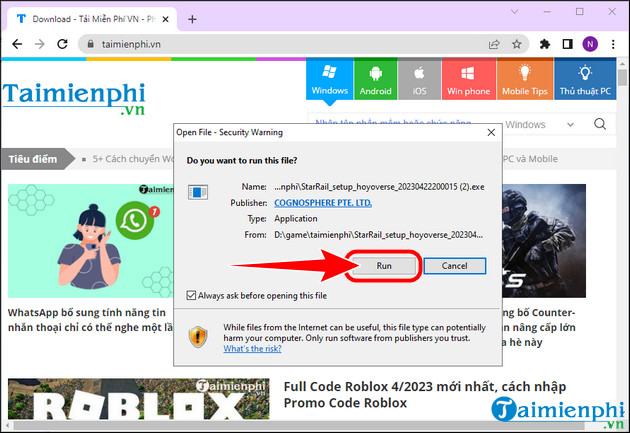
Task: Open the profile avatar N
Action: coord(590,44)
